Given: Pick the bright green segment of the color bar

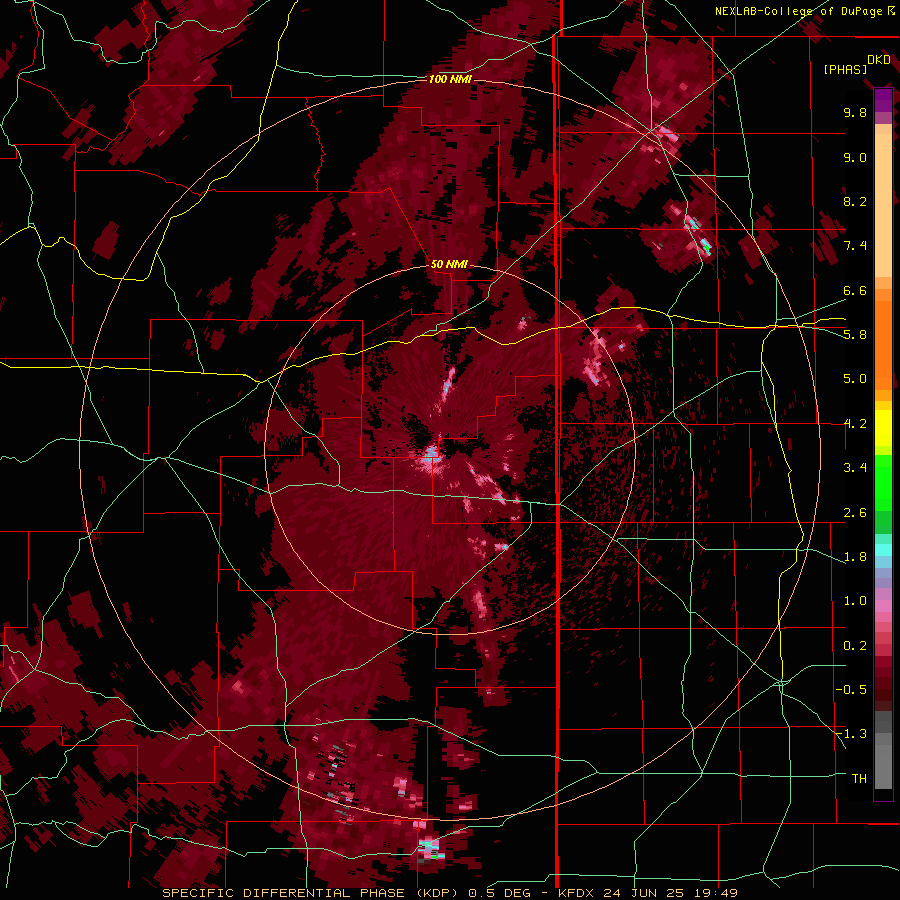Looking at the screenshot, I should pos(883,482).
